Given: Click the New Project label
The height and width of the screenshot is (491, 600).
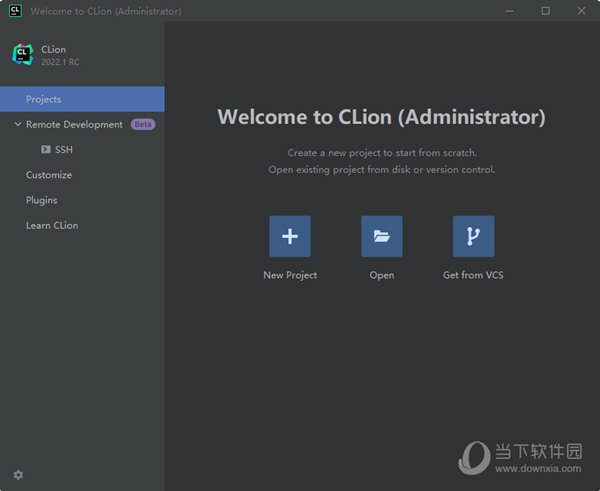Looking at the screenshot, I should (x=290, y=275).
